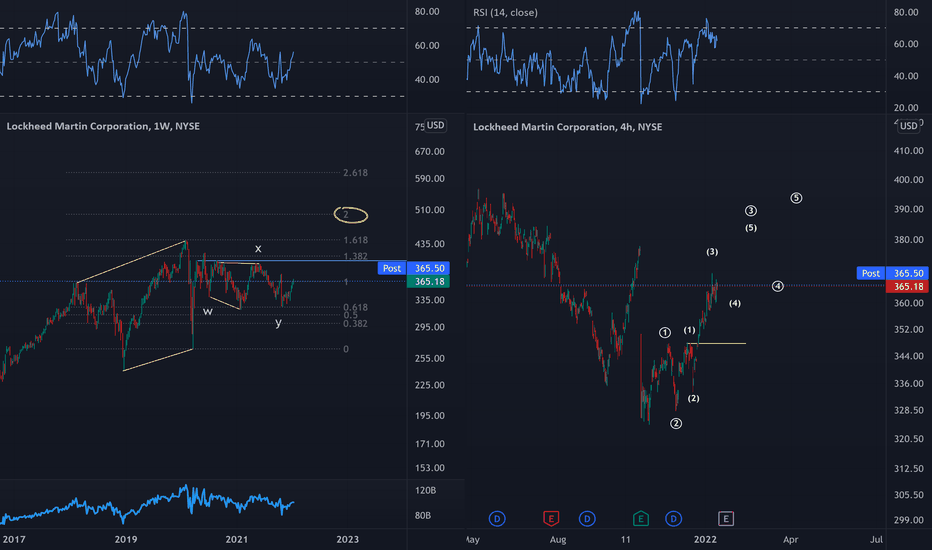Open the RSI (14, close) indicator legend
932x550 pixels.
pyautogui.click(x=505, y=12)
